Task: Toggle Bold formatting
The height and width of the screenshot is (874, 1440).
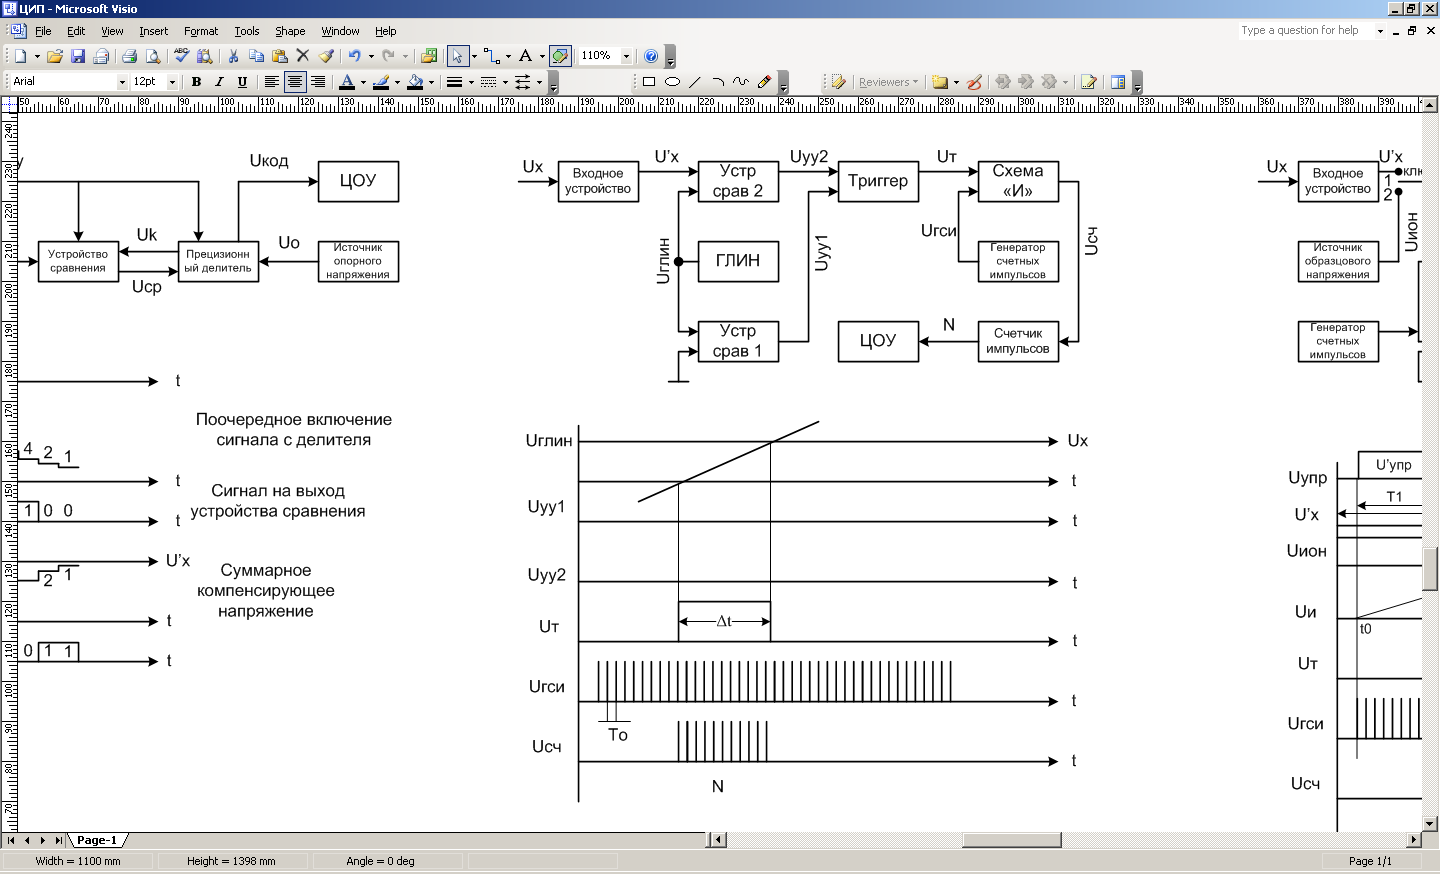Action: [196, 82]
